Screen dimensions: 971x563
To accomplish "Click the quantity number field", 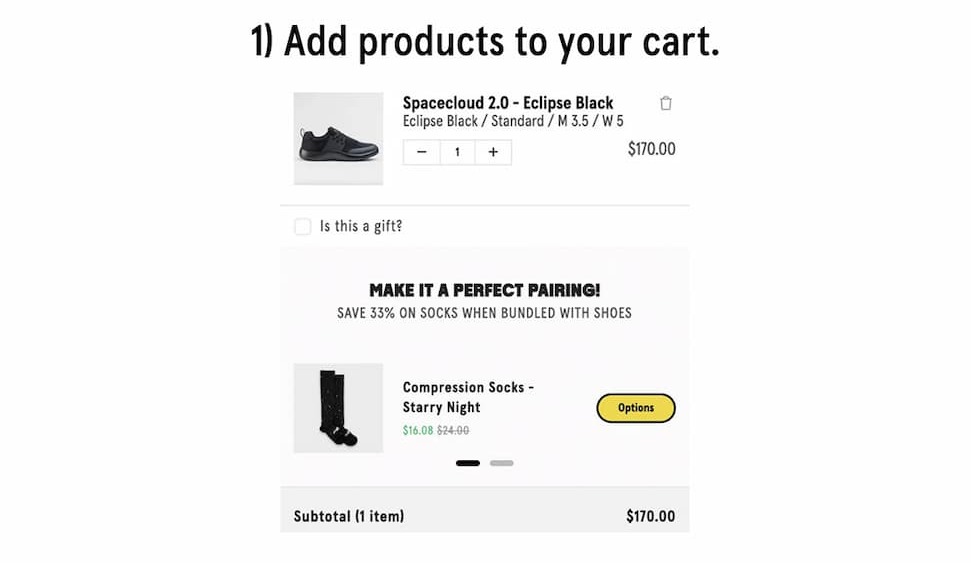I will coord(457,152).
